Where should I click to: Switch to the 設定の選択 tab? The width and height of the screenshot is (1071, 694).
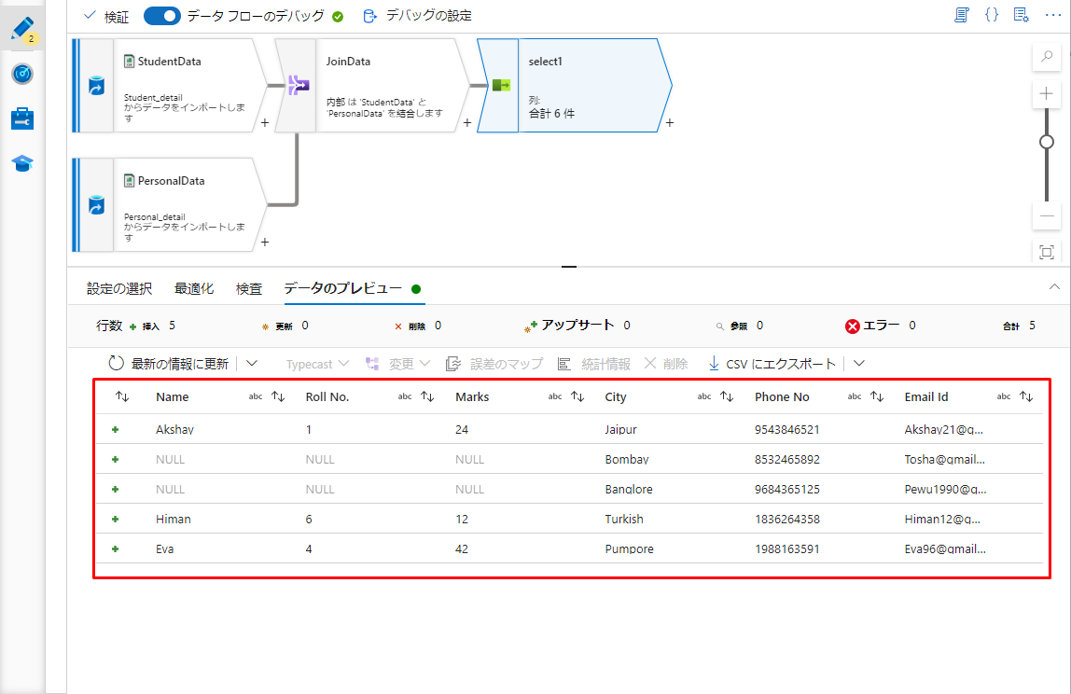(119, 289)
